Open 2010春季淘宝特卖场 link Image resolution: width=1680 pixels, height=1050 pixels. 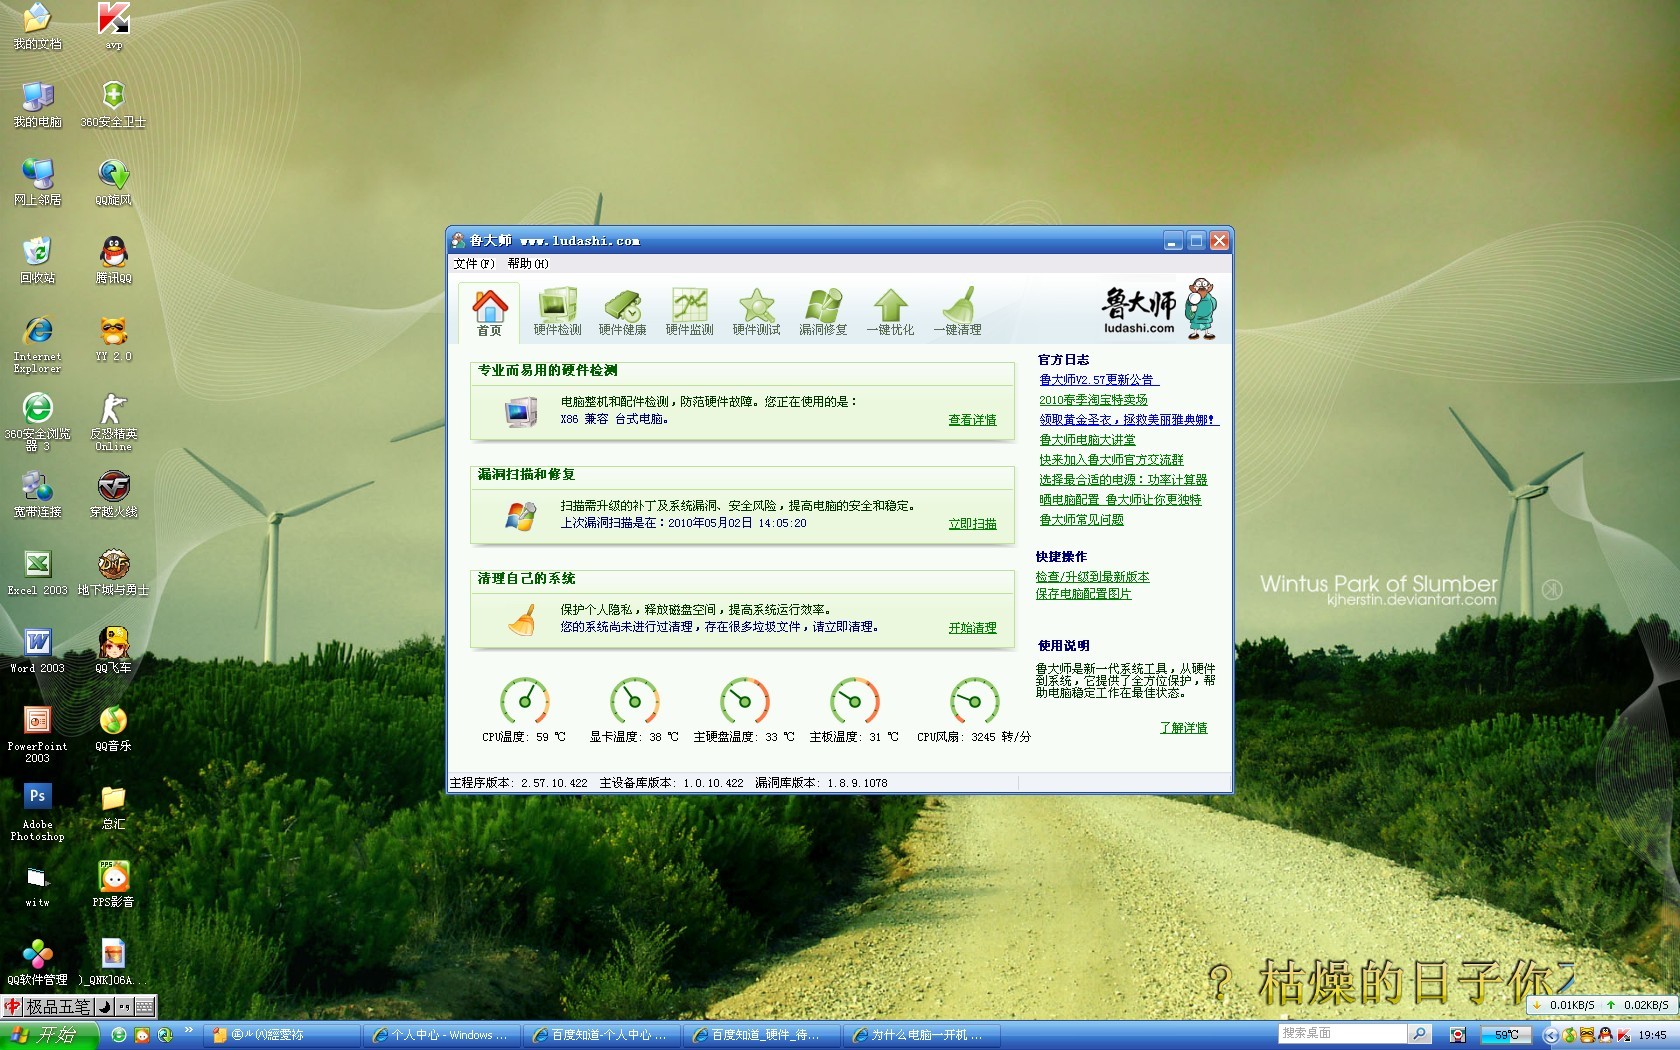click(1093, 400)
